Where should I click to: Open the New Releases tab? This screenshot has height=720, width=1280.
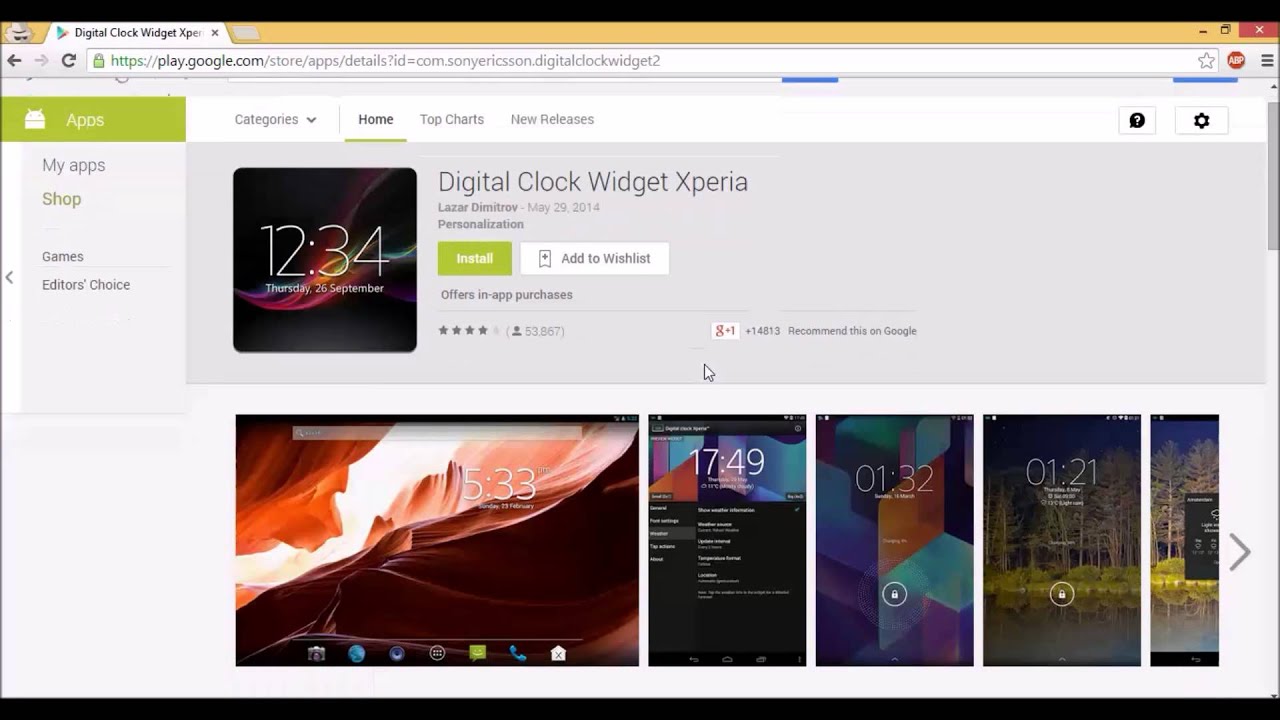(x=552, y=119)
